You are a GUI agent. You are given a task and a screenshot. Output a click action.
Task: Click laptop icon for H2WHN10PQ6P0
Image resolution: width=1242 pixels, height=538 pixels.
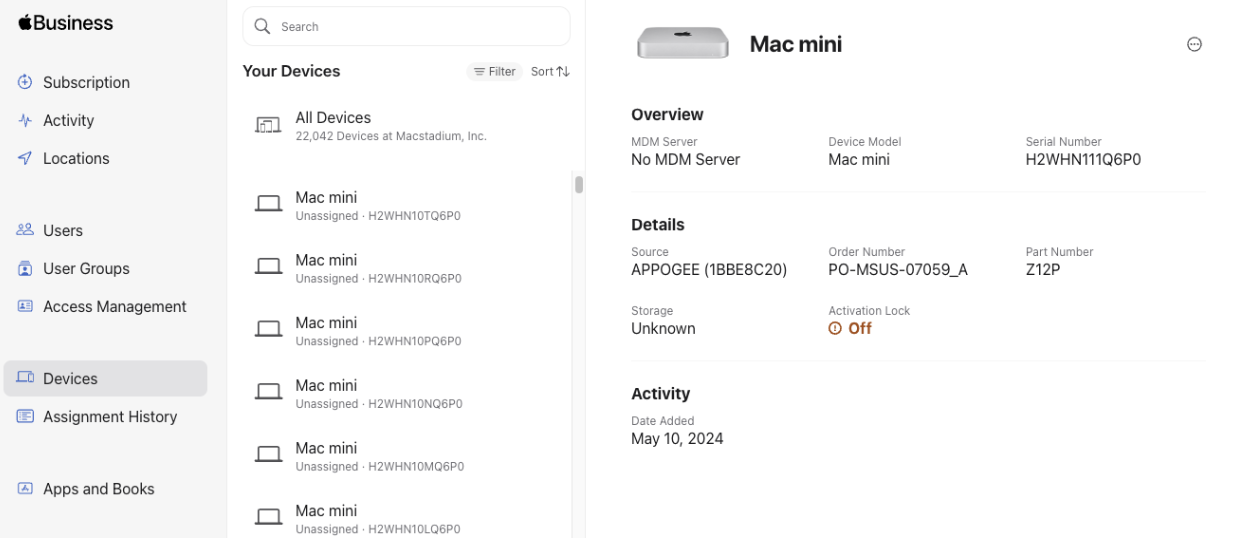coord(268,329)
